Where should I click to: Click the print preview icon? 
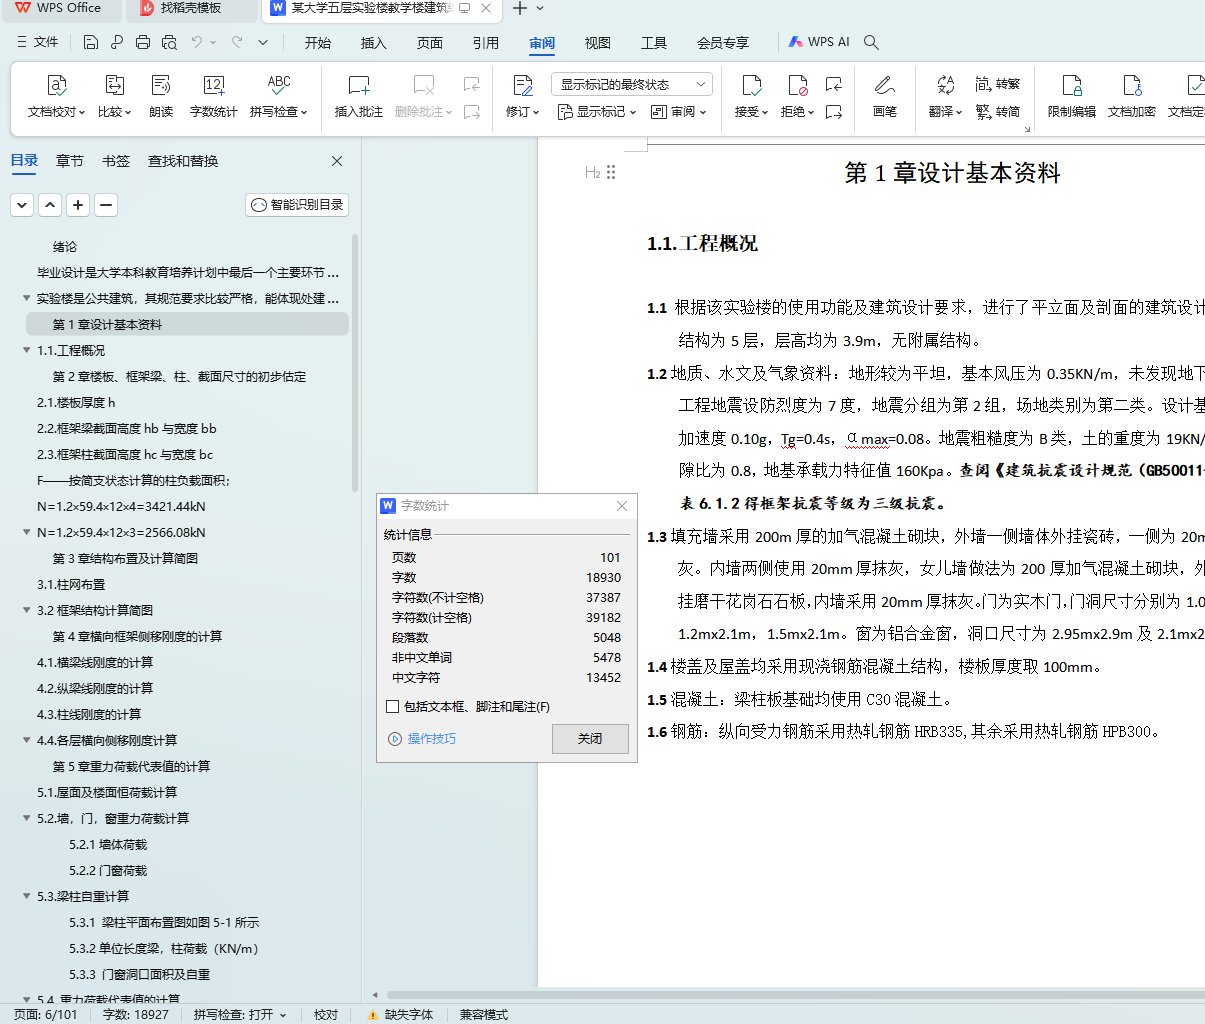click(169, 42)
